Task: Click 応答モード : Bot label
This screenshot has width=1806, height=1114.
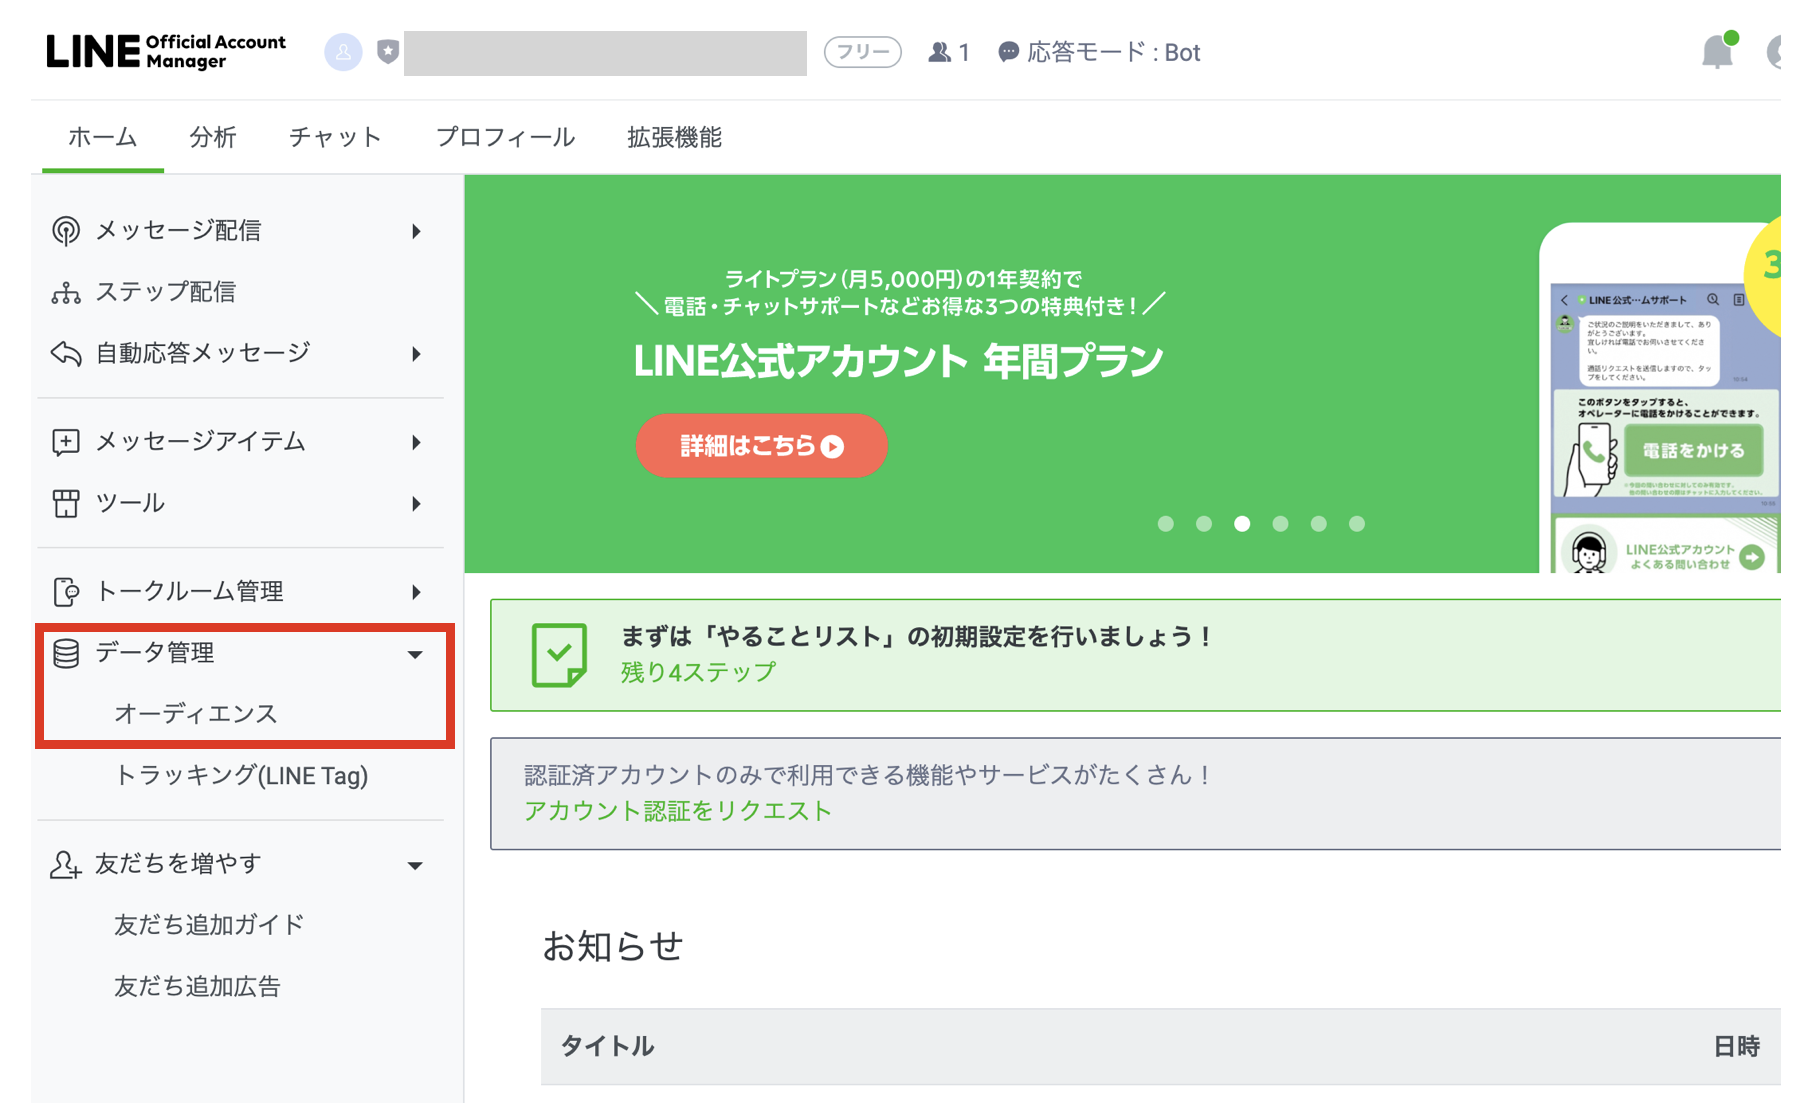Action: click(x=1113, y=52)
